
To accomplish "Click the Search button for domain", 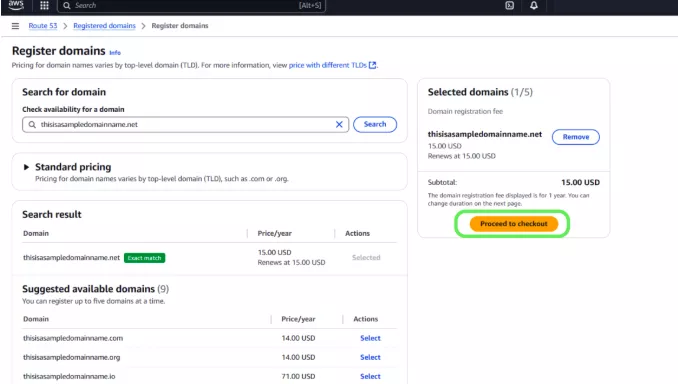I will pos(375,125).
